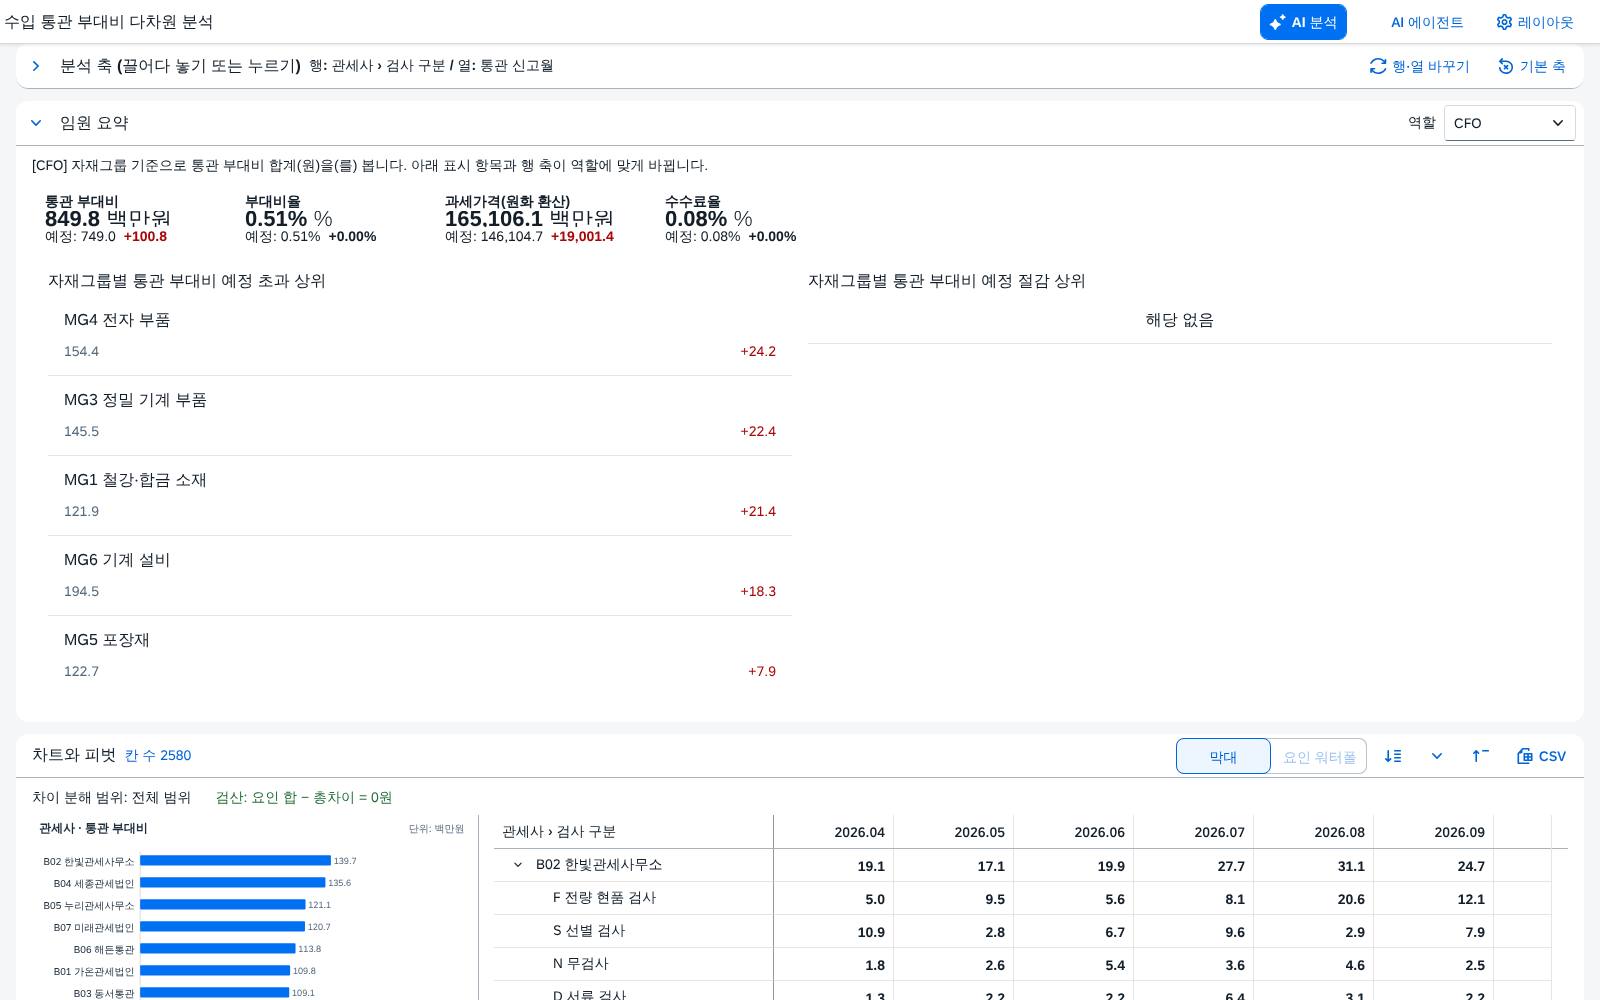
Task: Click the 20.6 cell in F row
Action: 1314,899
